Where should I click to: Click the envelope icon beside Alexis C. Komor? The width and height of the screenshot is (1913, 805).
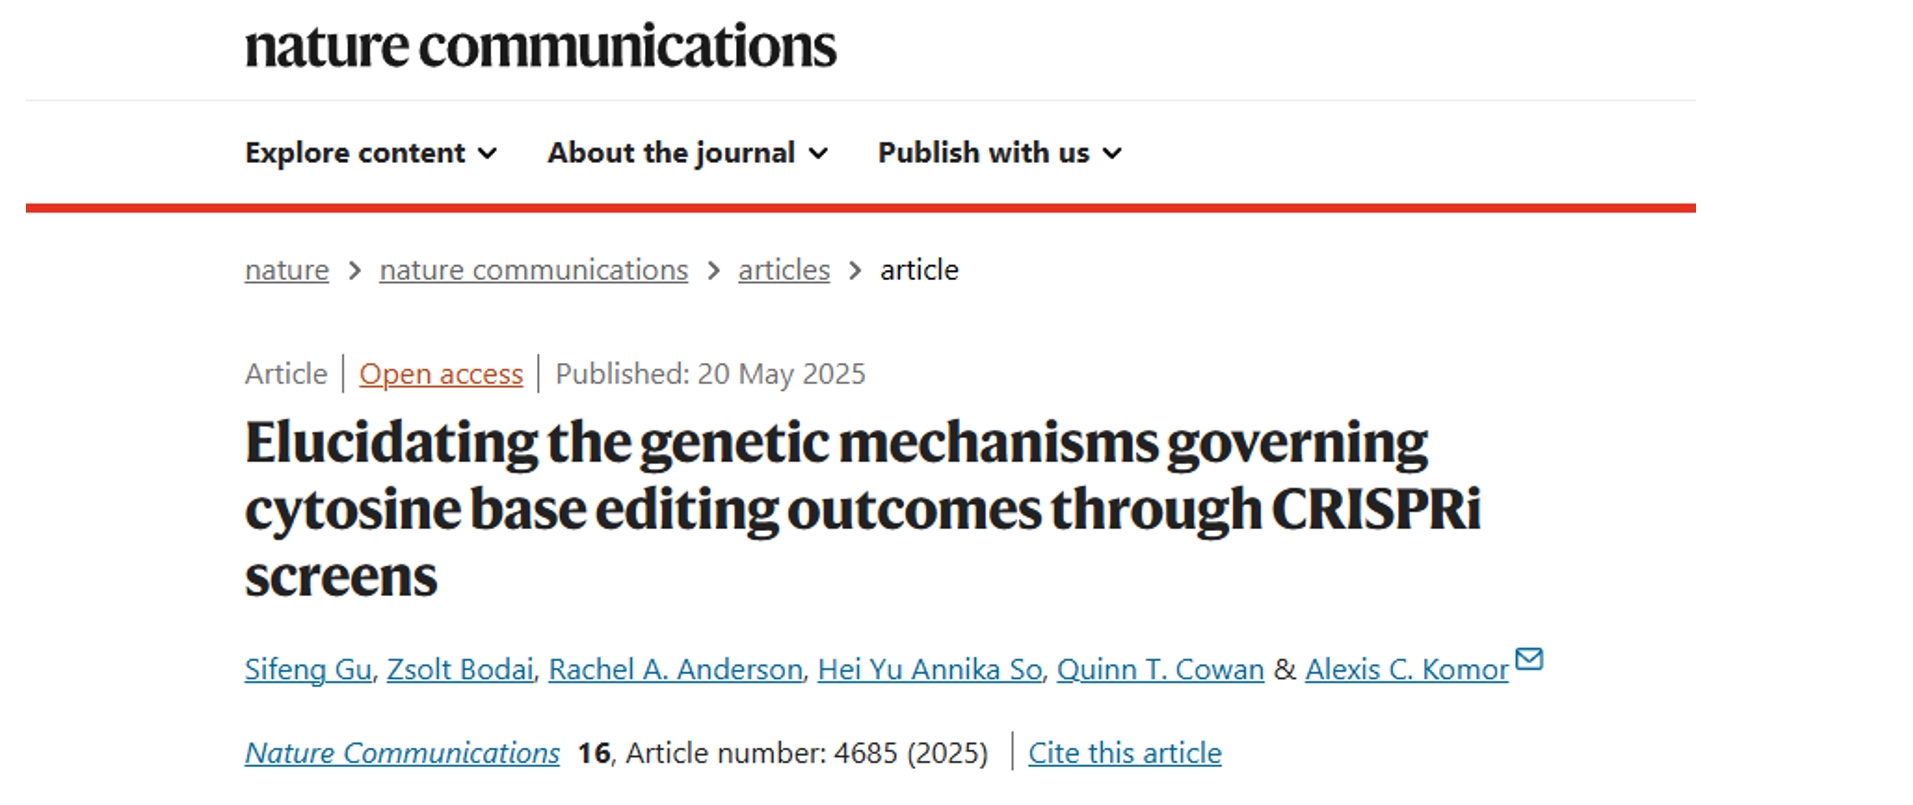coord(1529,659)
